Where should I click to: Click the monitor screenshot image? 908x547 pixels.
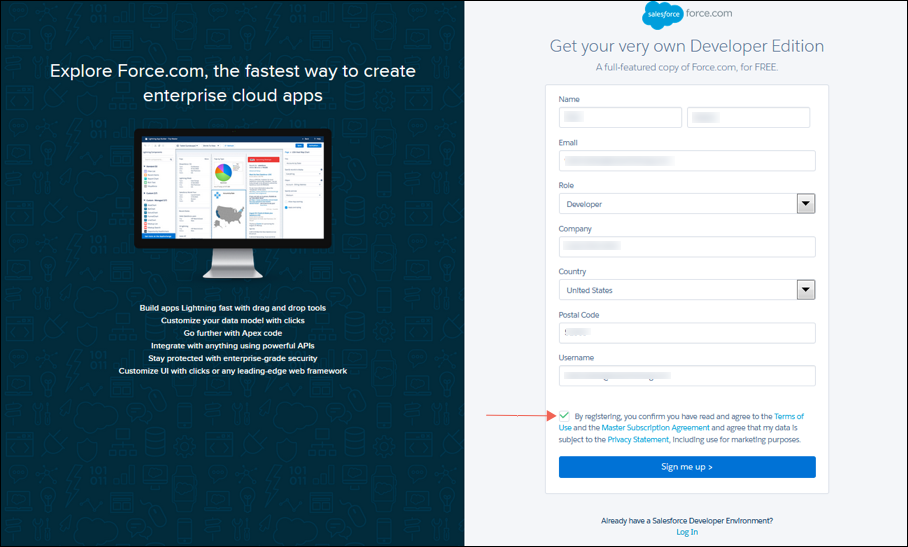pos(233,203)
